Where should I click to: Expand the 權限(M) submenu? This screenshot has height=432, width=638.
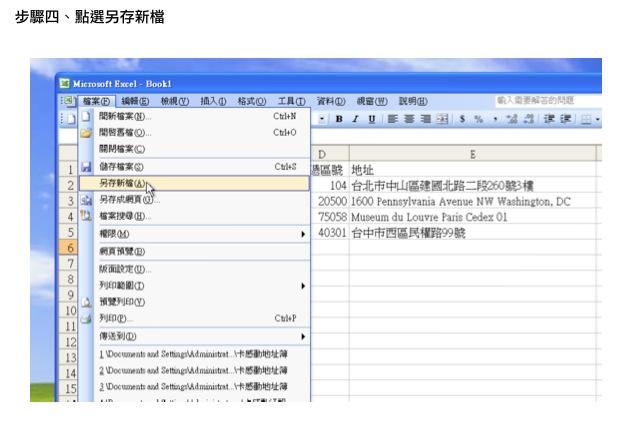pos(194,234)
